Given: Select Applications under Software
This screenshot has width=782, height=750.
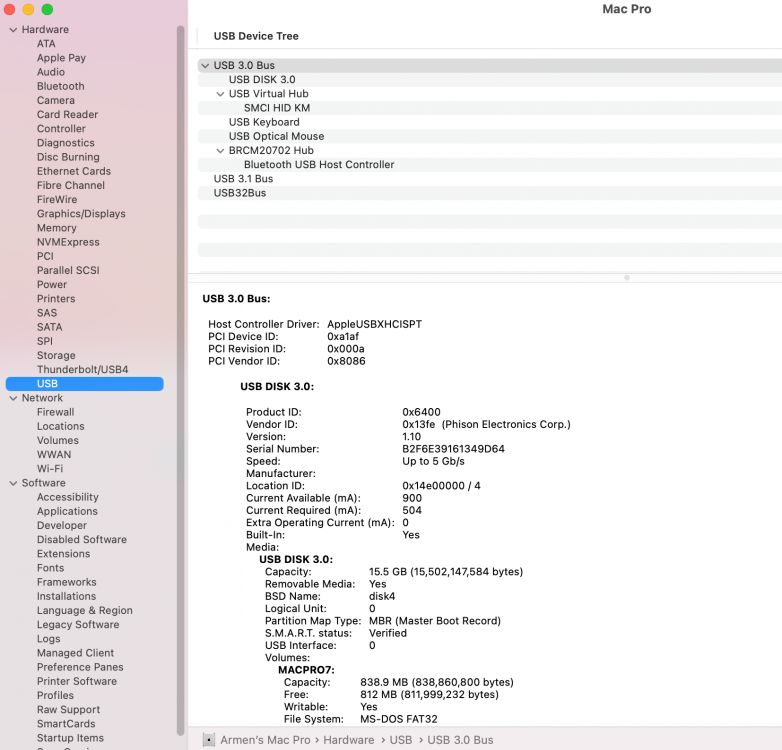Looking at the screenshot, I should point(67,511).
